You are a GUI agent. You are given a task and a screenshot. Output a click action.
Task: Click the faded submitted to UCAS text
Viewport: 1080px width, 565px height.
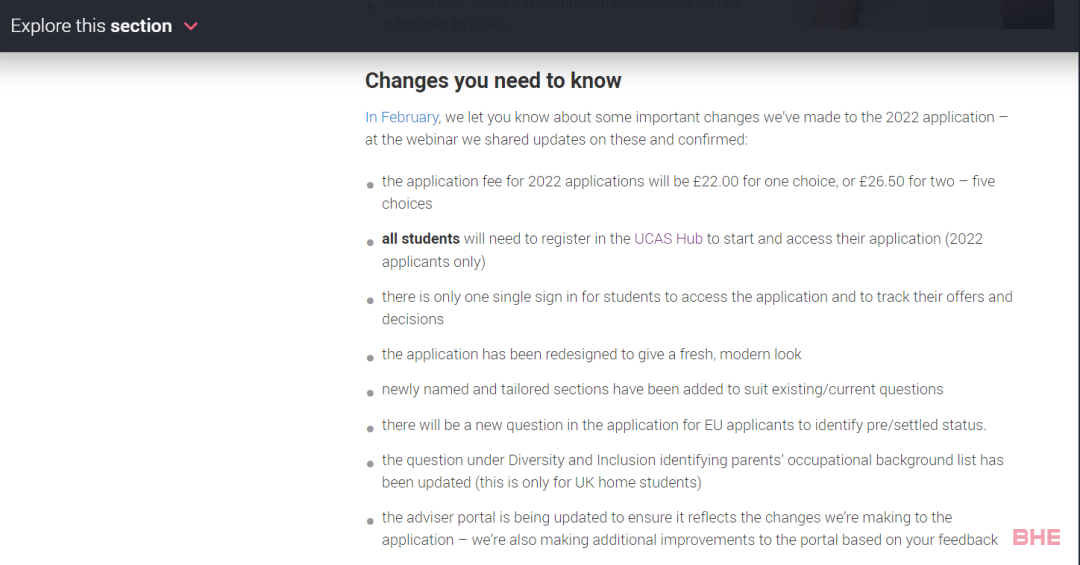click(x=444, y=25)
